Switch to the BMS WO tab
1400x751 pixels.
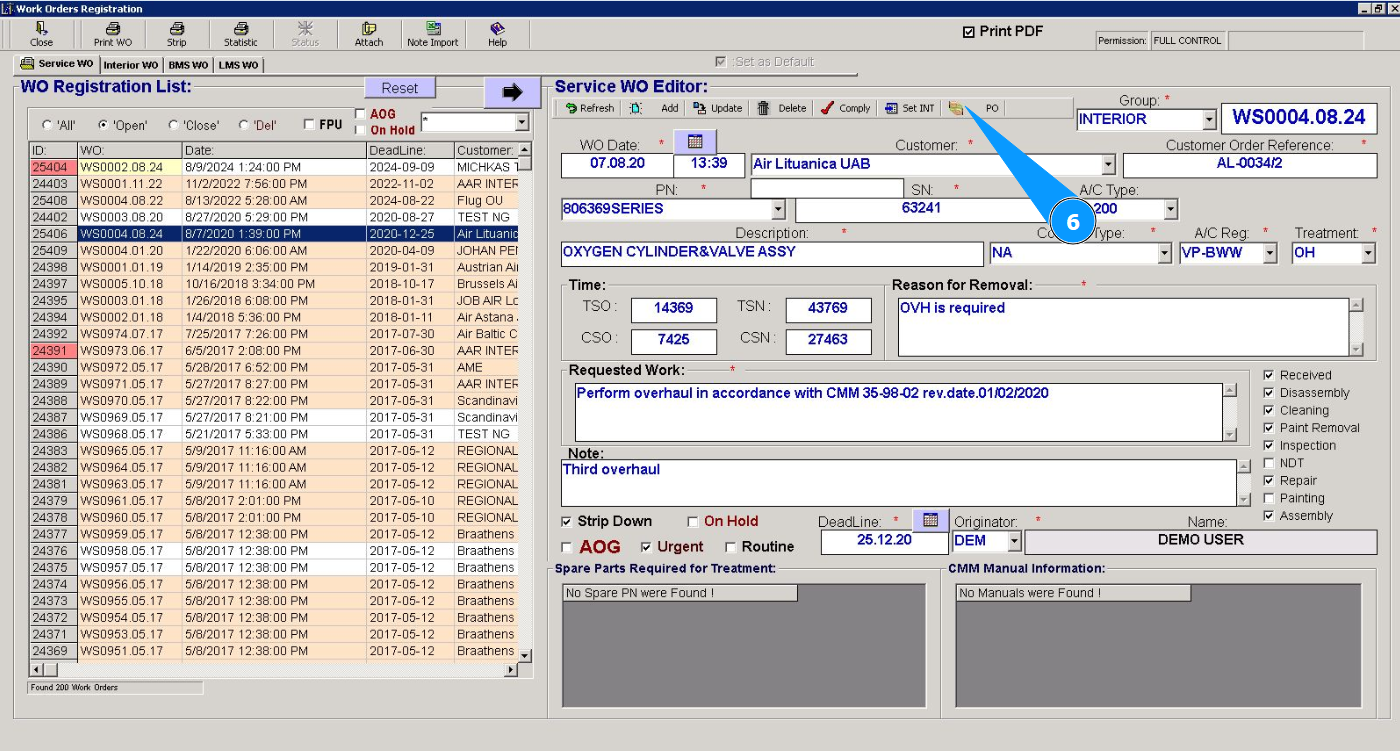point(188,65)
